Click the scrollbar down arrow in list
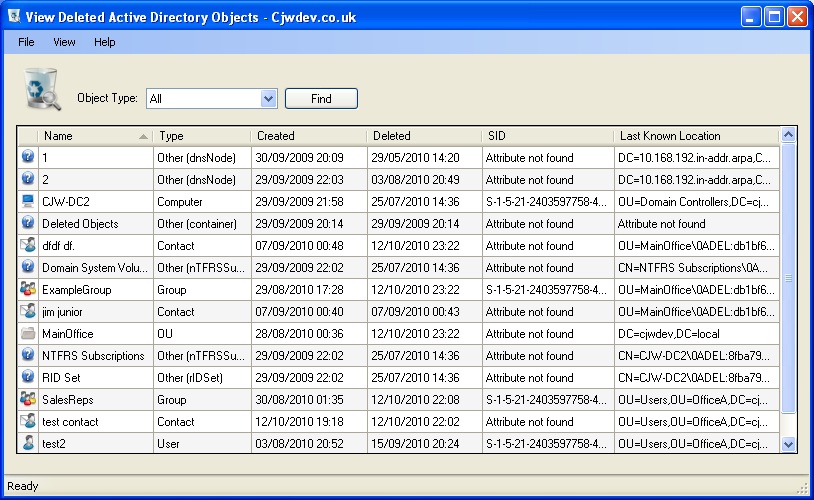This screenshot has width=814, height=500. (787, 444)
